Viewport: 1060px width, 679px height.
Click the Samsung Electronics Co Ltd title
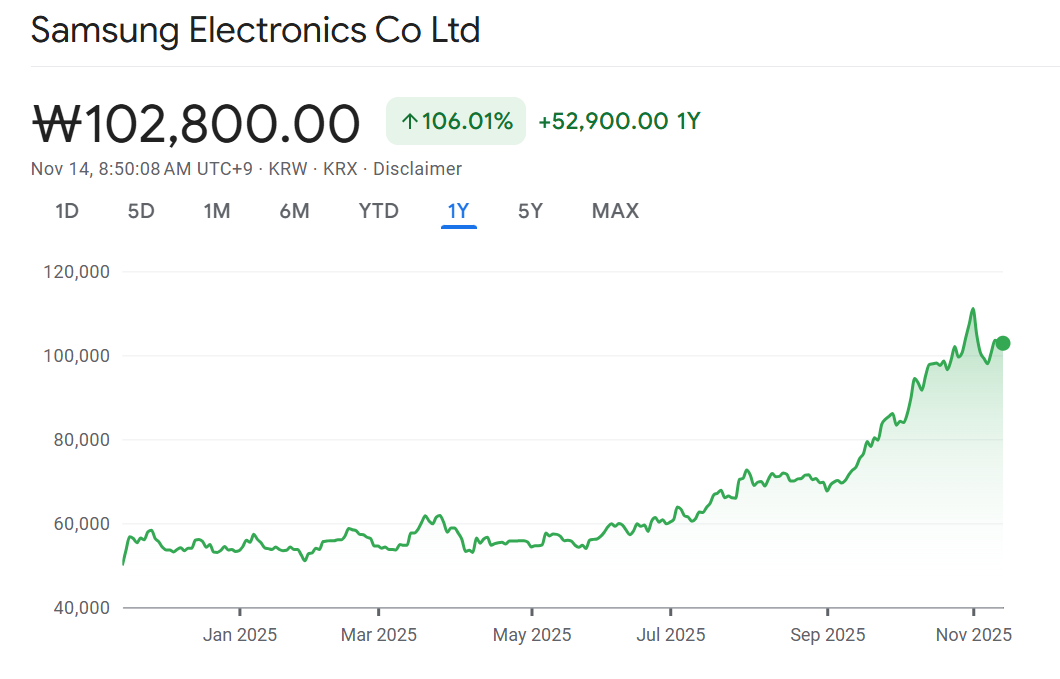pos(255,30)
